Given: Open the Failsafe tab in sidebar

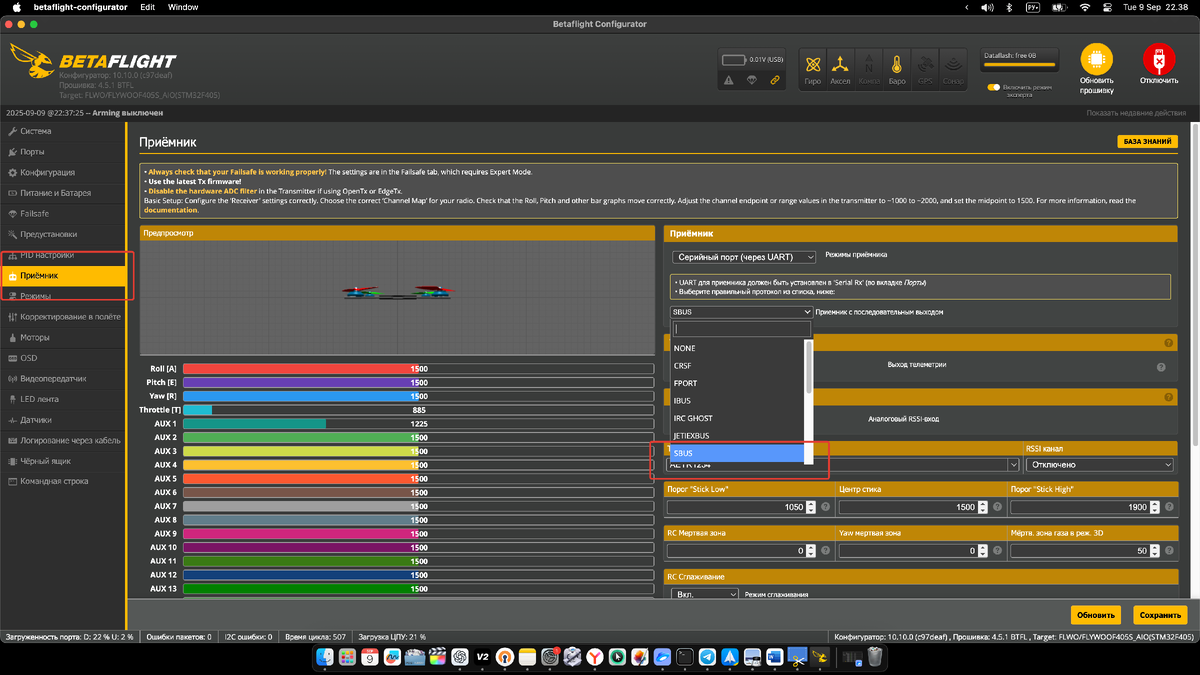Looking at the screenshot, I should point(64,214).
